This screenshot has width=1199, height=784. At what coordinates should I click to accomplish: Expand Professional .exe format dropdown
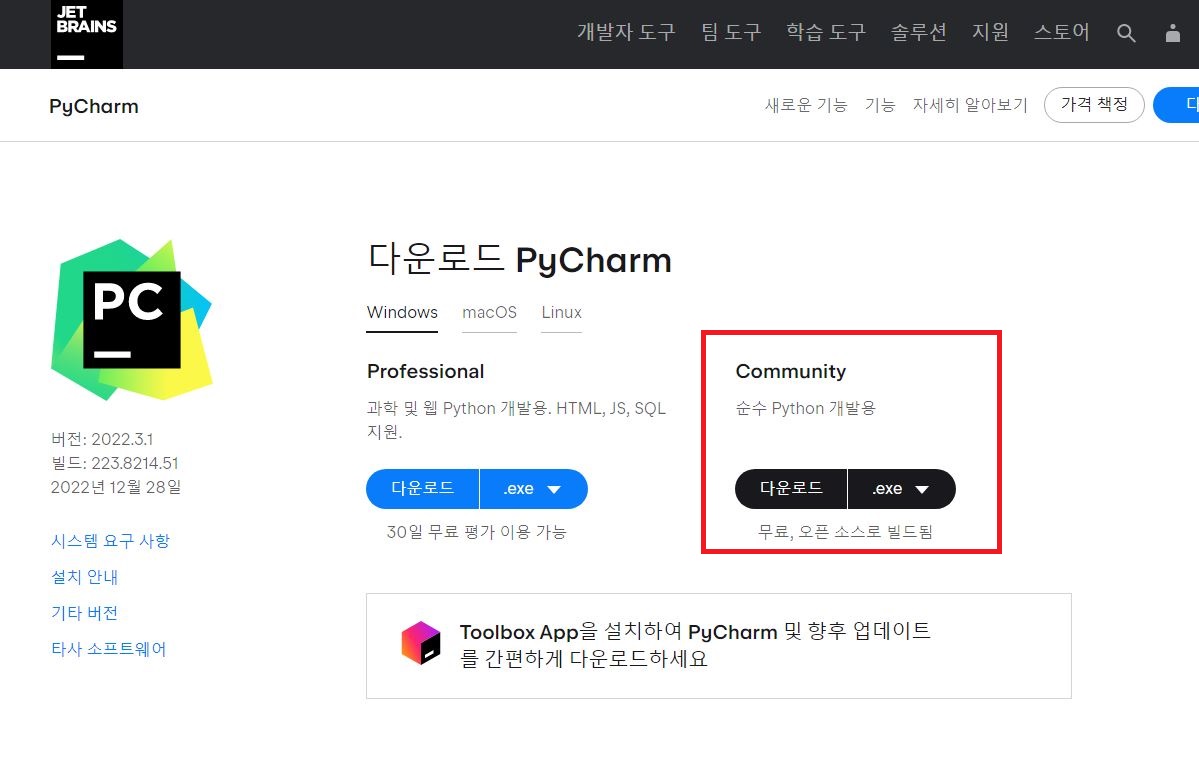tap(534, 489)
